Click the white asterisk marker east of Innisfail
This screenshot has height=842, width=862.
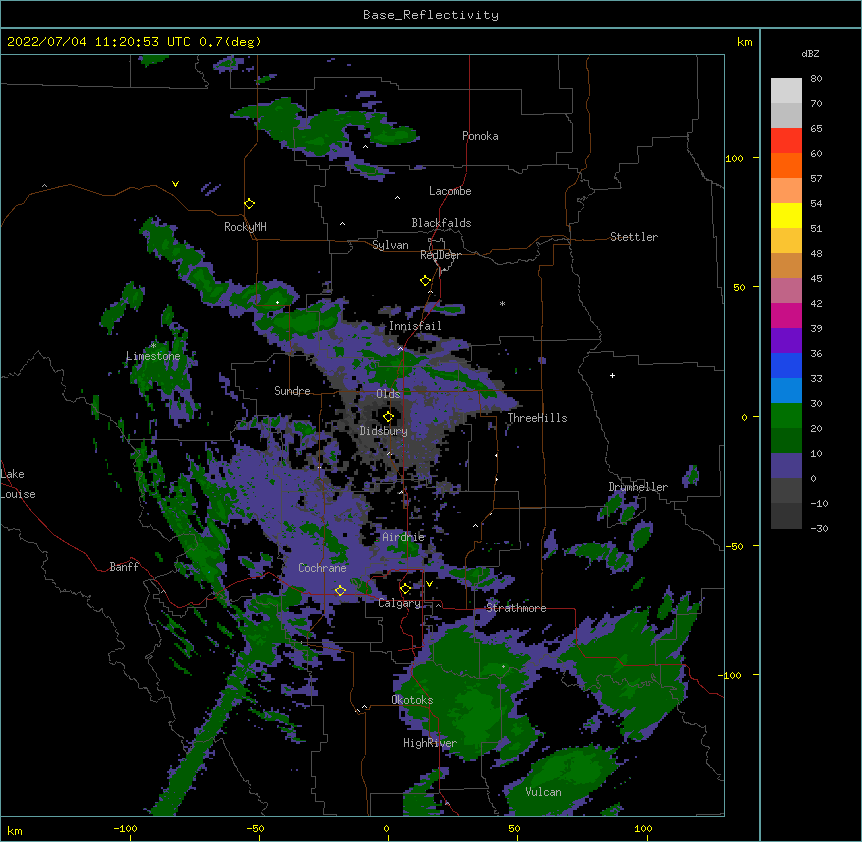coord(502,303)
